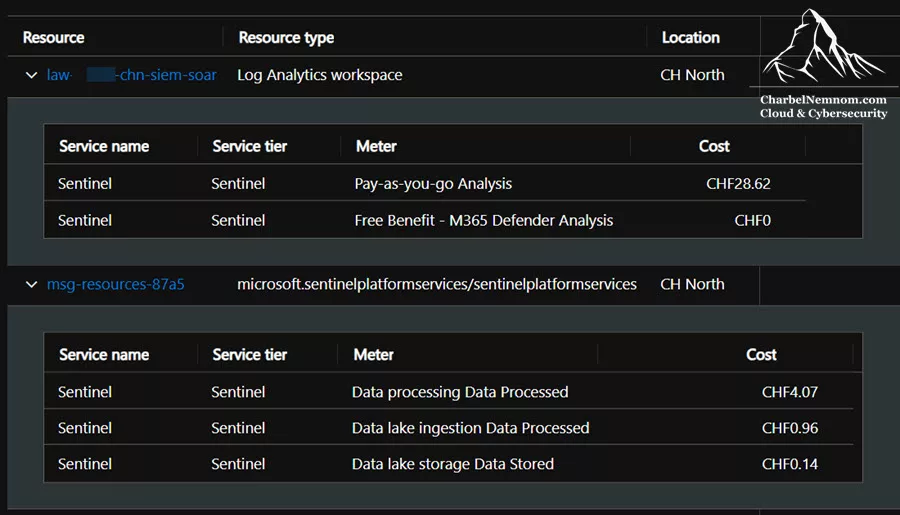The width and height of the screenshot is (900, 515).
Task: Select the 'Data processing Data Processed' meter cell
Action: click(x=460, y=392)
